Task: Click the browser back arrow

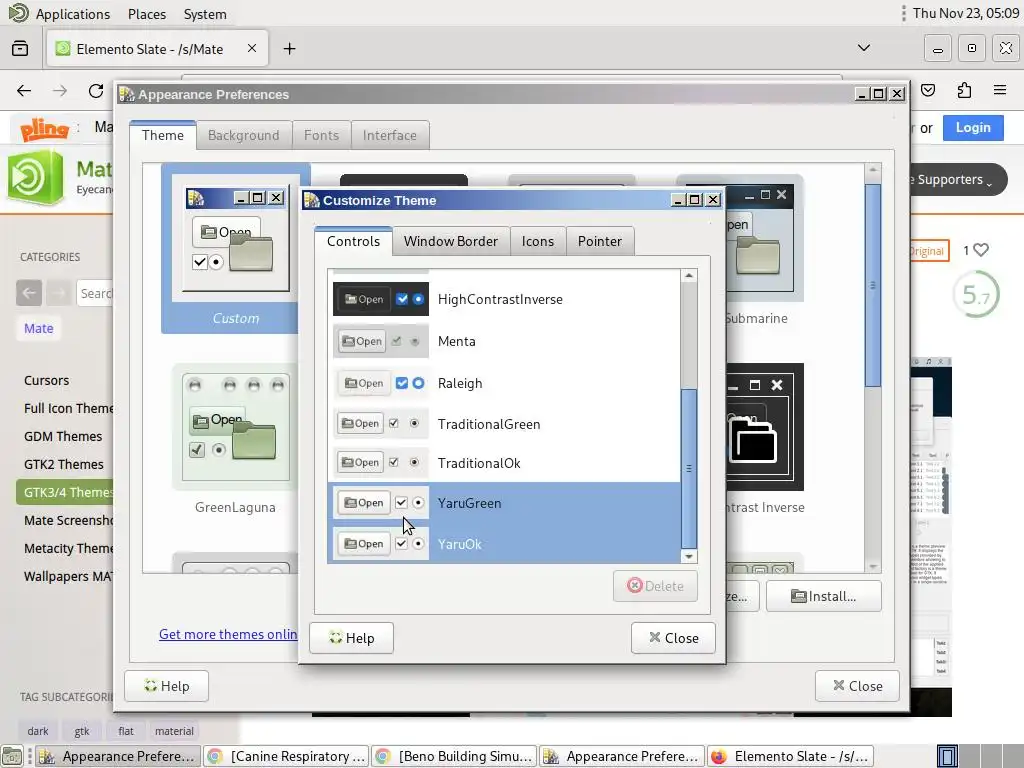Action: coord(24,91)
